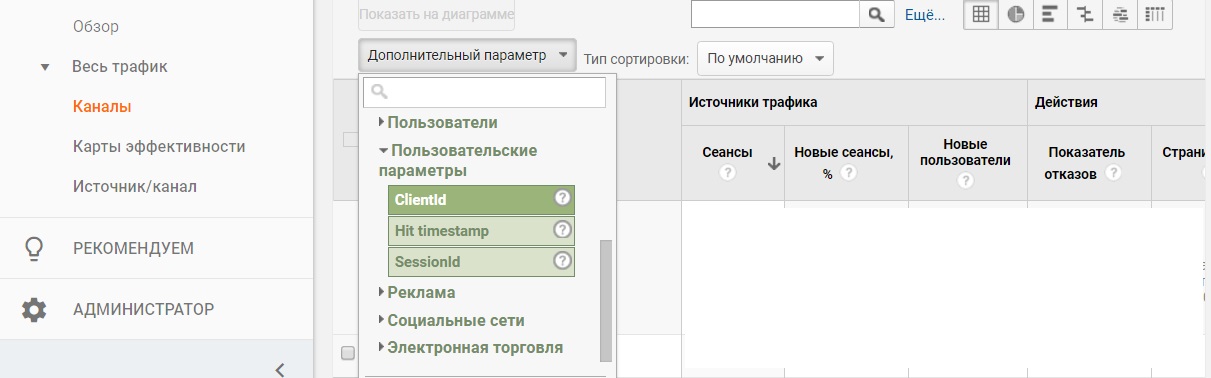
Task: Click the Действия group header
Action: coord(1066,102)
